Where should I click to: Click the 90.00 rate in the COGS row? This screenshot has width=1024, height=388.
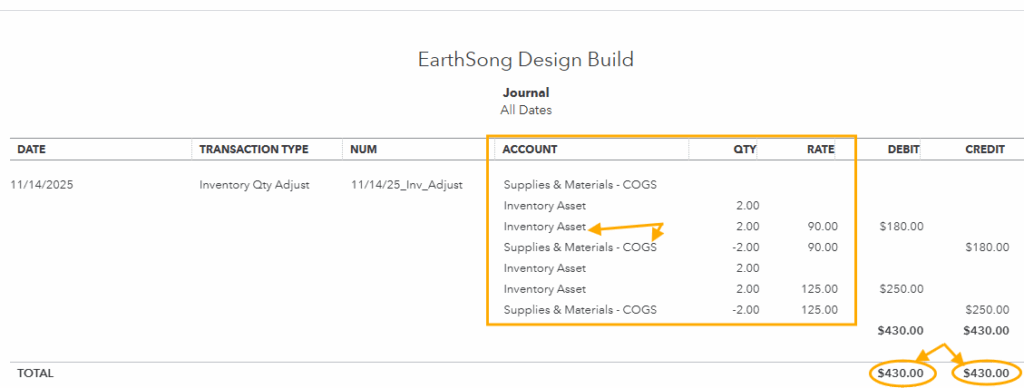point(824,248)
